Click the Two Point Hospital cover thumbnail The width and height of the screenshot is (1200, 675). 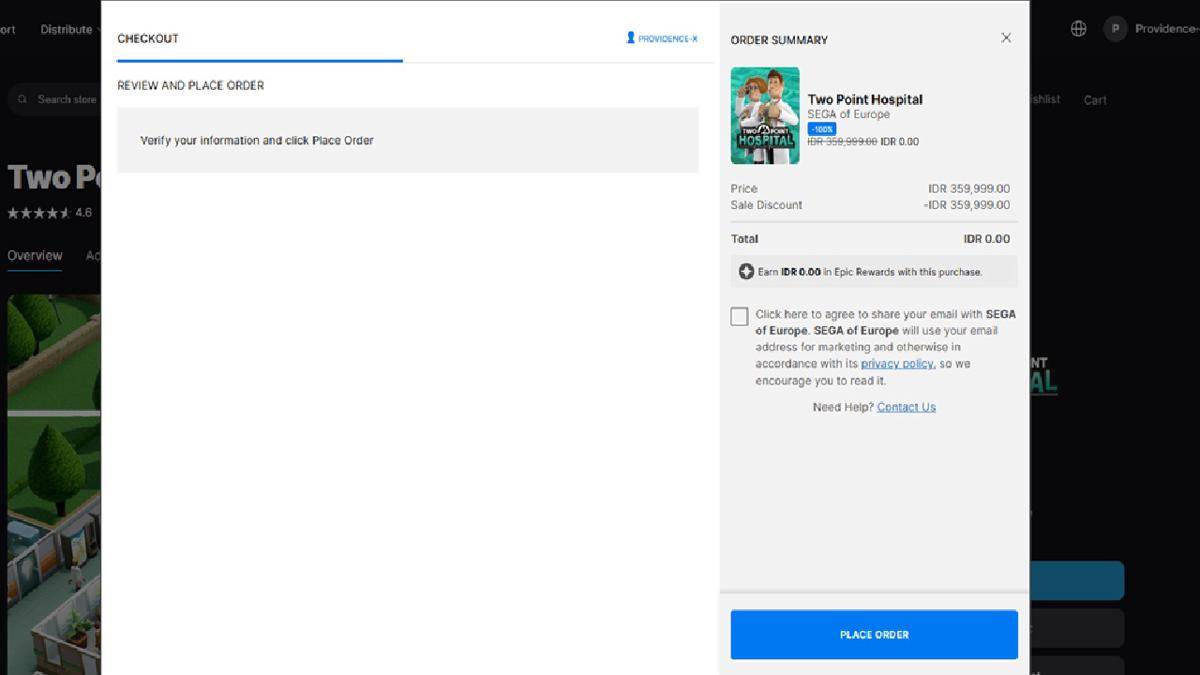[x=765, y=115]
